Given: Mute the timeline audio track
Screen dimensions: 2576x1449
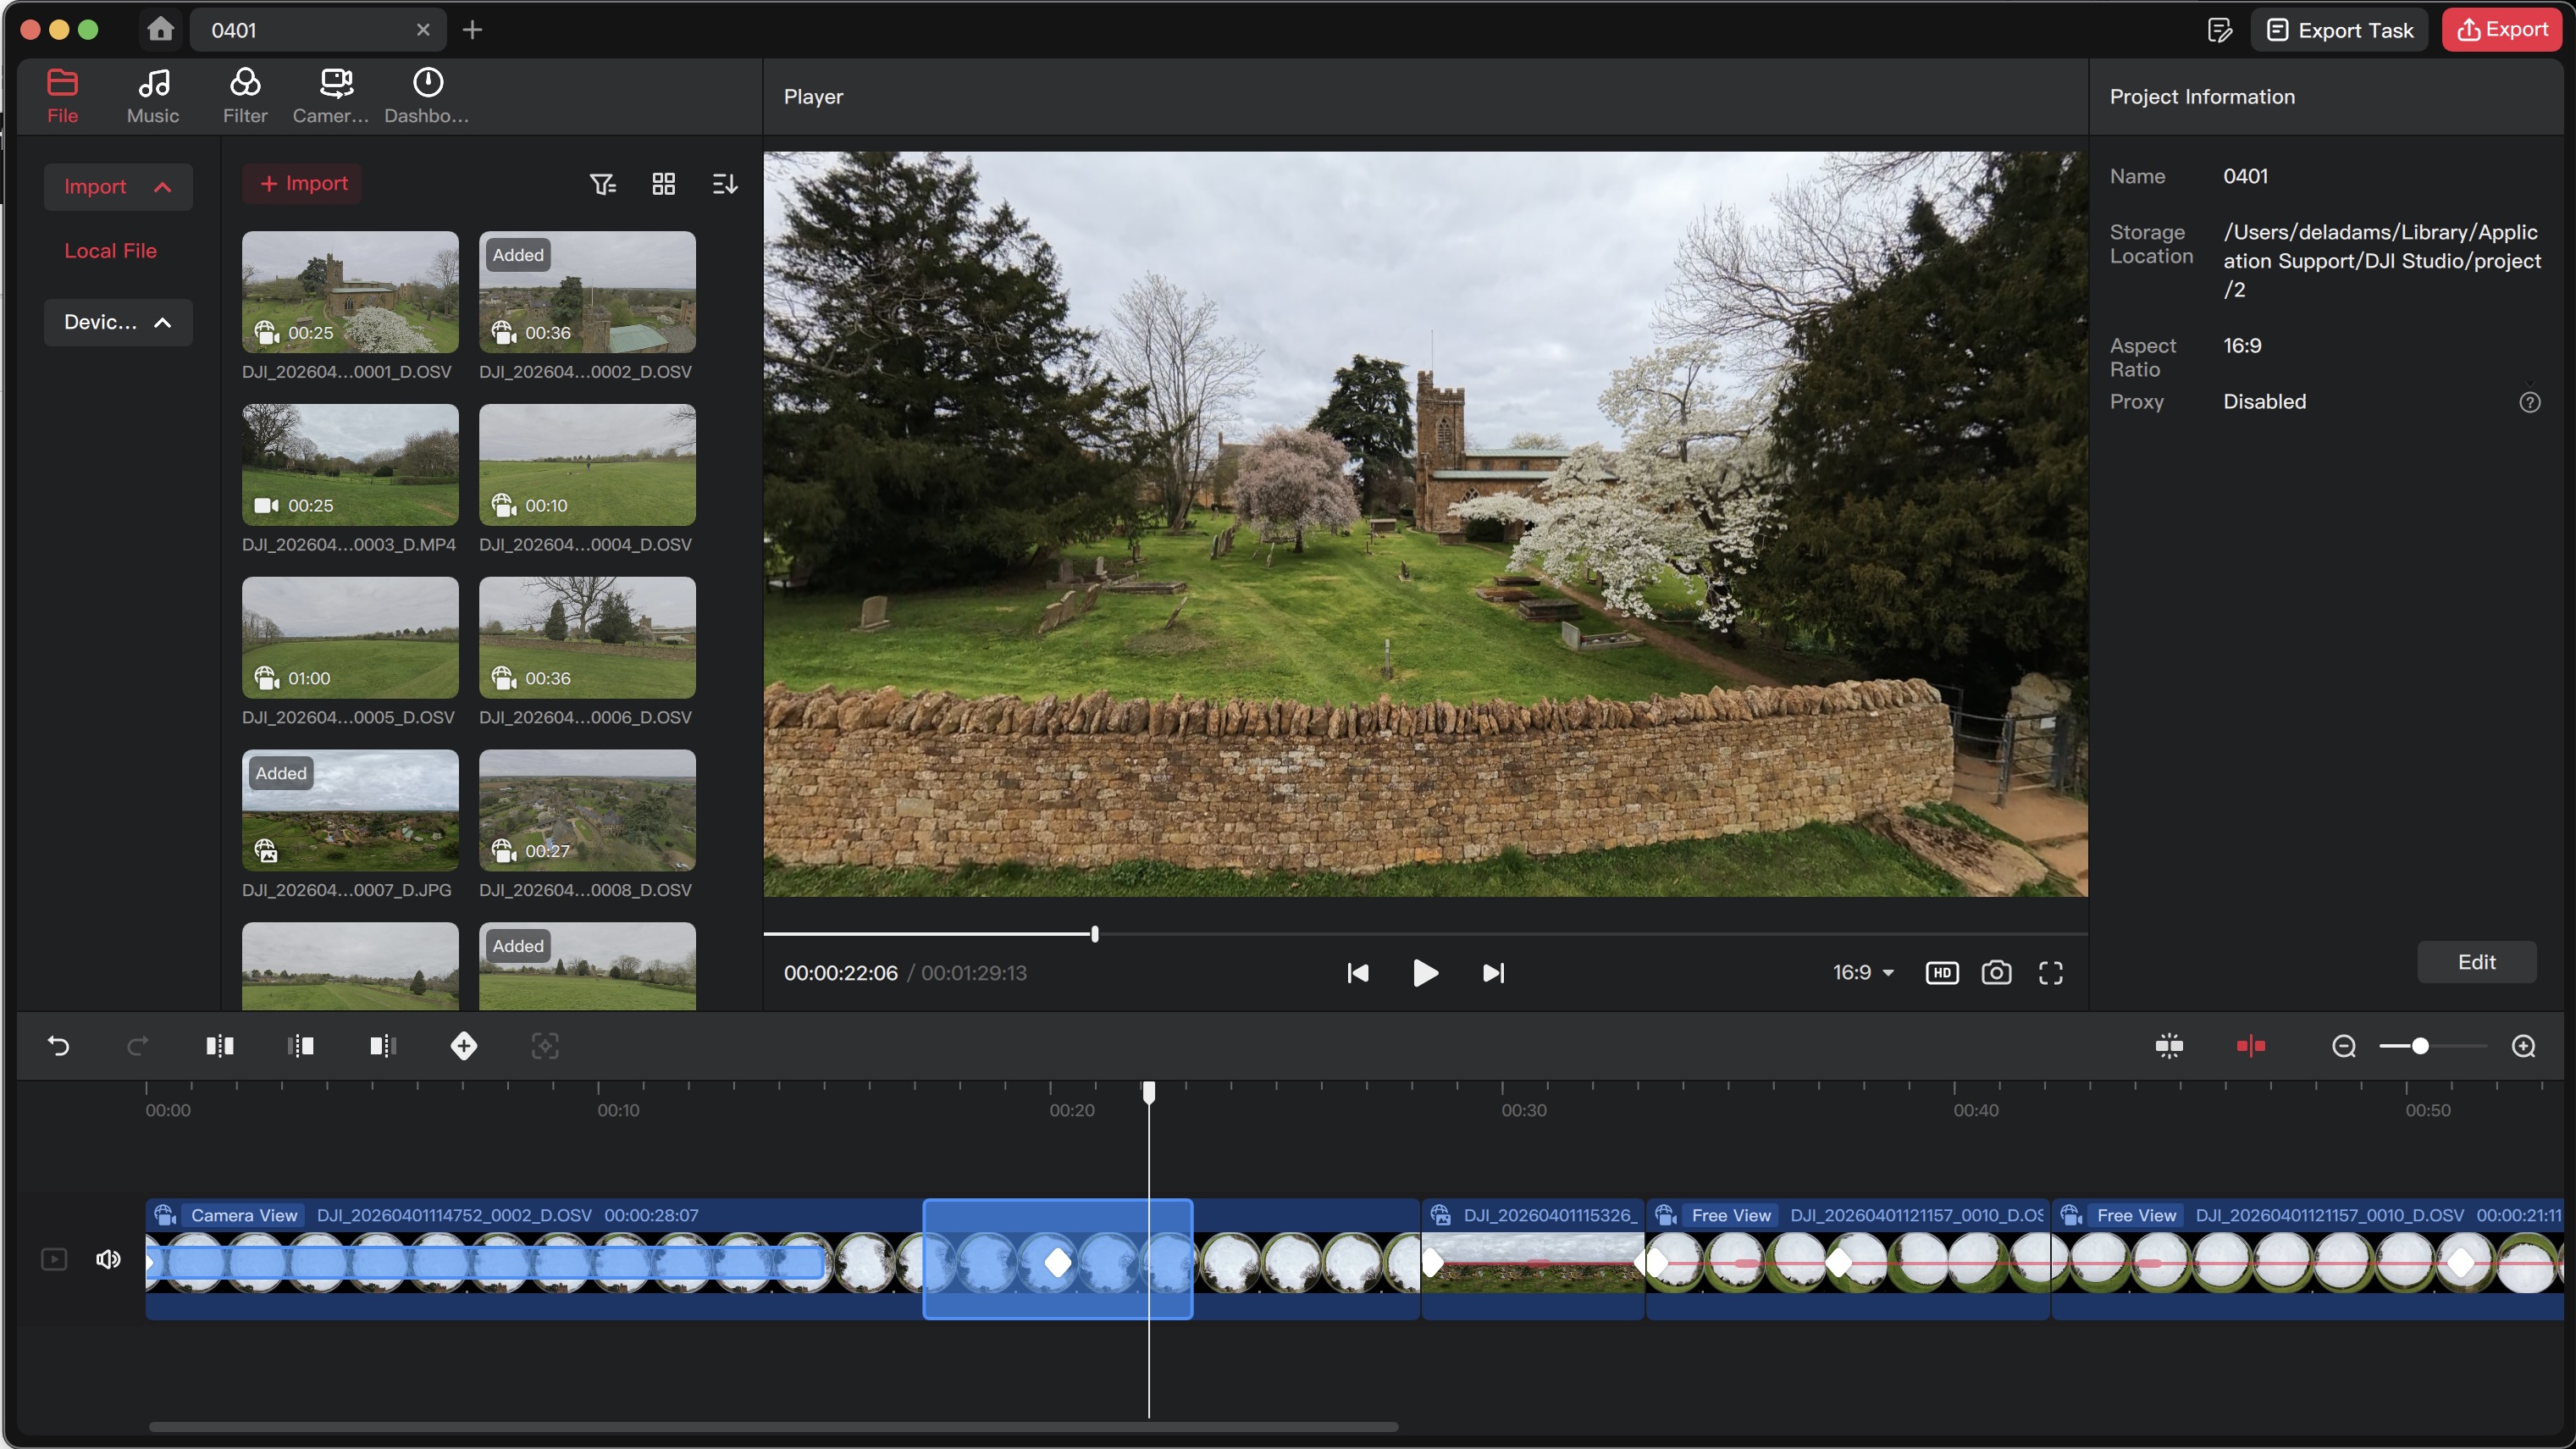Looking at the screenshot, I should pos(107,1259).
